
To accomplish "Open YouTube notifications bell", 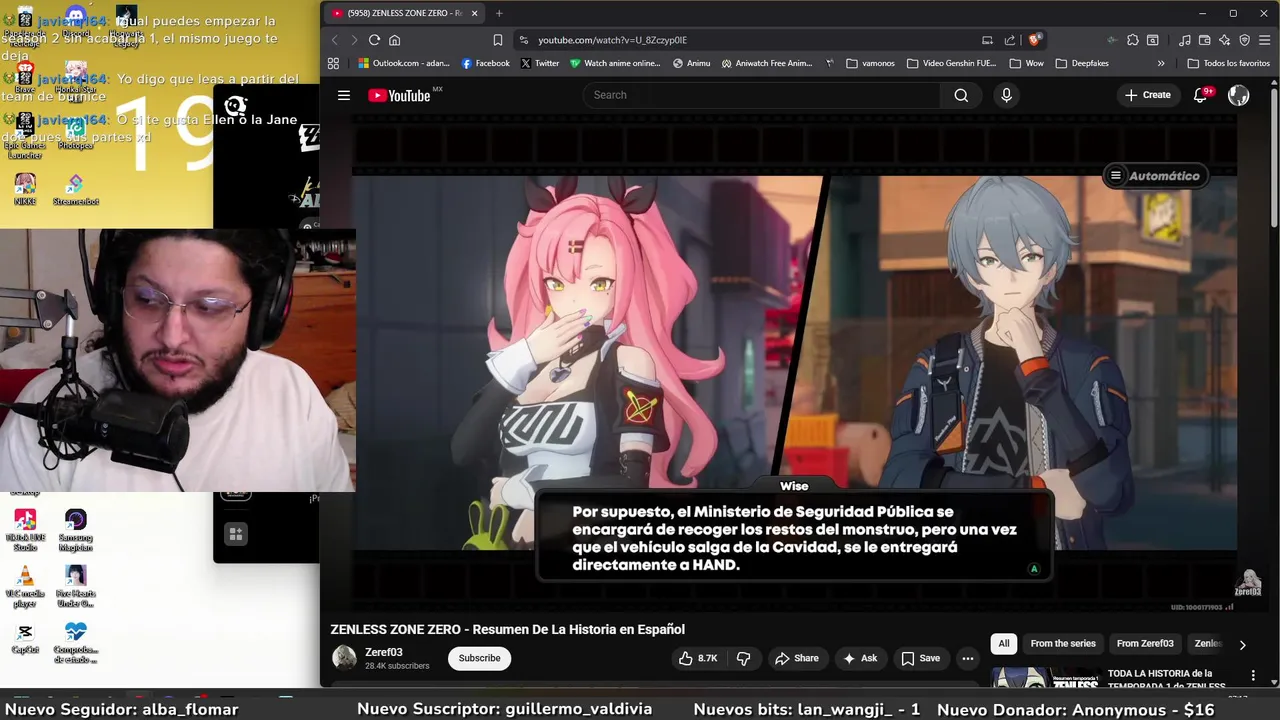I will tap(1201, 95).
